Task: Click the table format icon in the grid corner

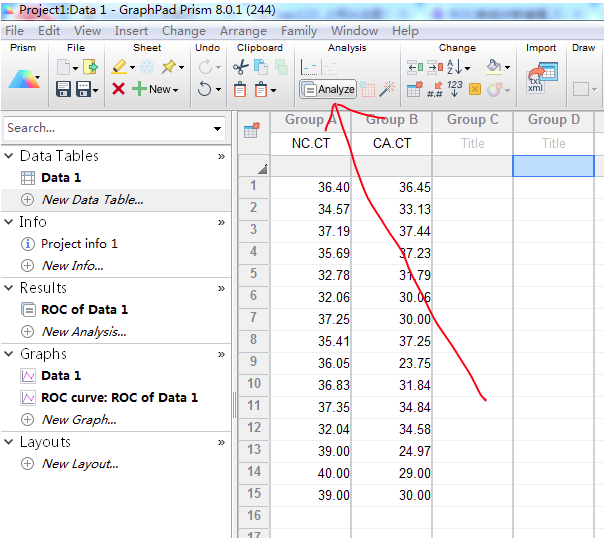Action: tap(252, 130)
